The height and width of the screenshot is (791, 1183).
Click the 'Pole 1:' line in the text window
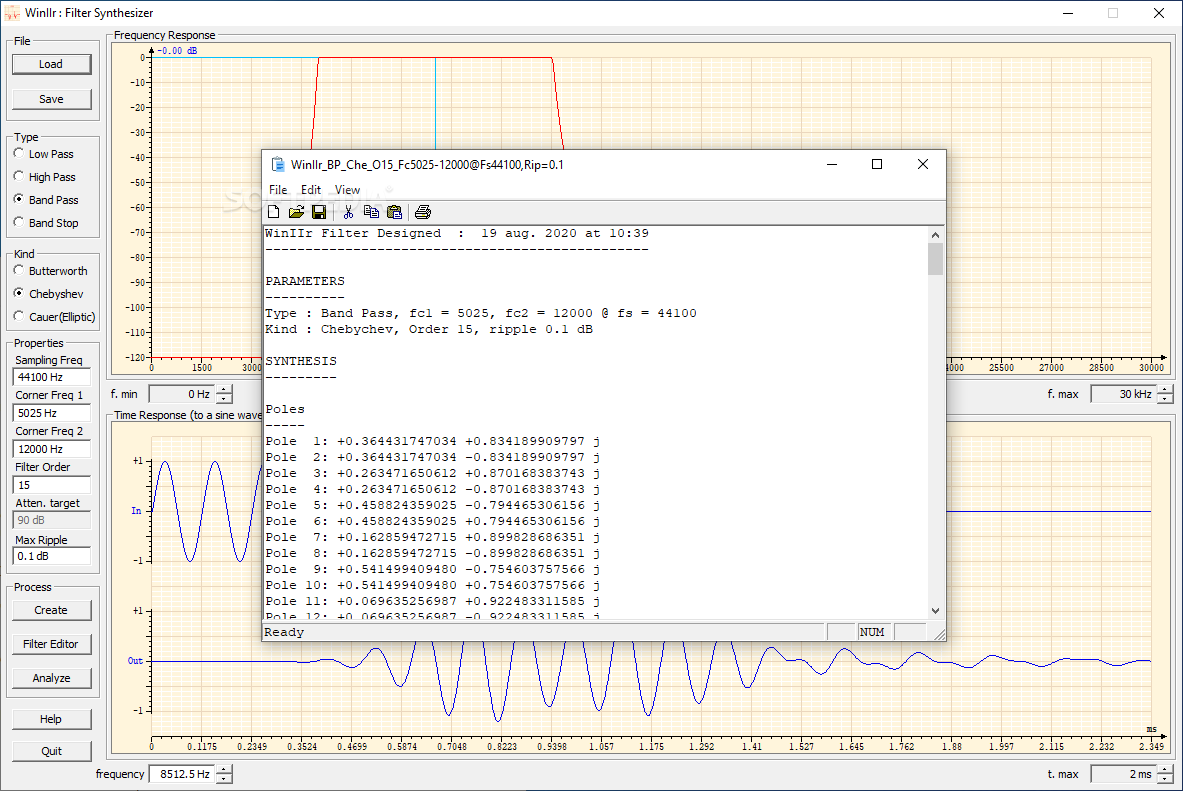pyautogui.click(x=432, y=441)
